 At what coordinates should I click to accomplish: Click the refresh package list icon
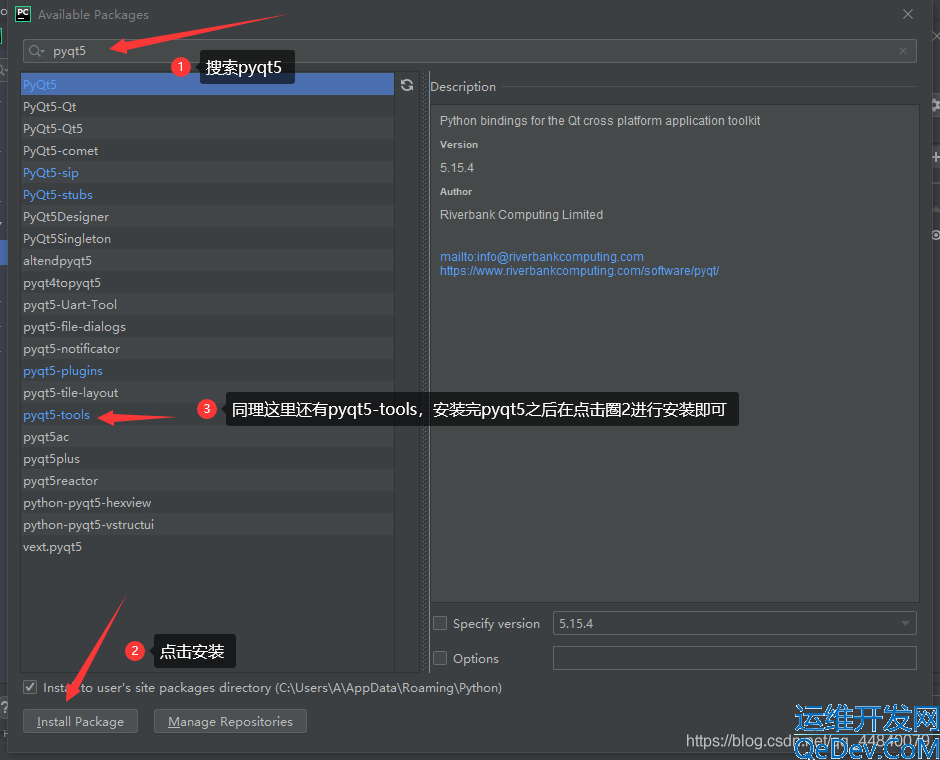click(x=407, y=85)
